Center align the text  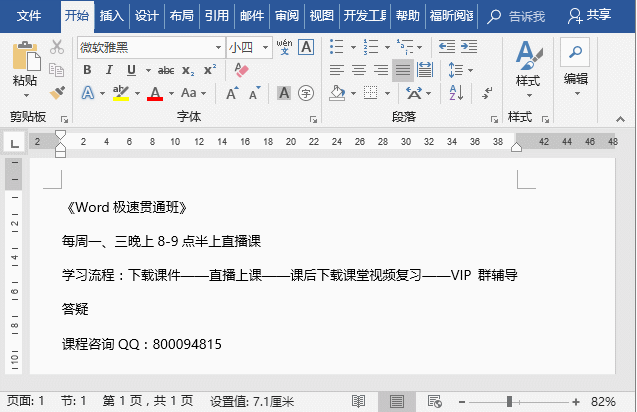coord(359,70)
